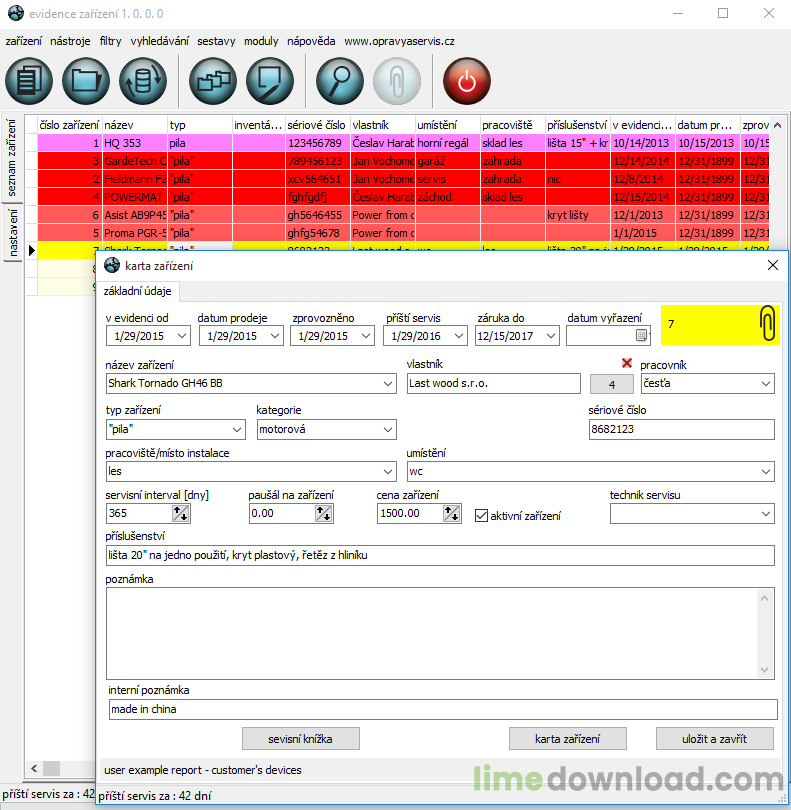Click the servisní interval spinner control

[x=181, y=514]
